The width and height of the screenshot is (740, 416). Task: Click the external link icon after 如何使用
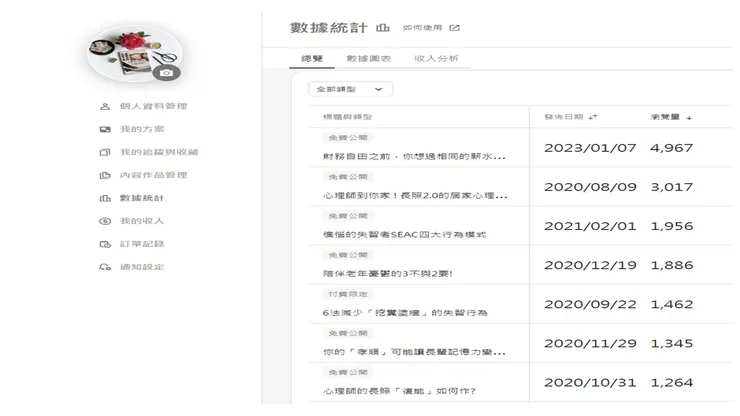click(454, 28)
